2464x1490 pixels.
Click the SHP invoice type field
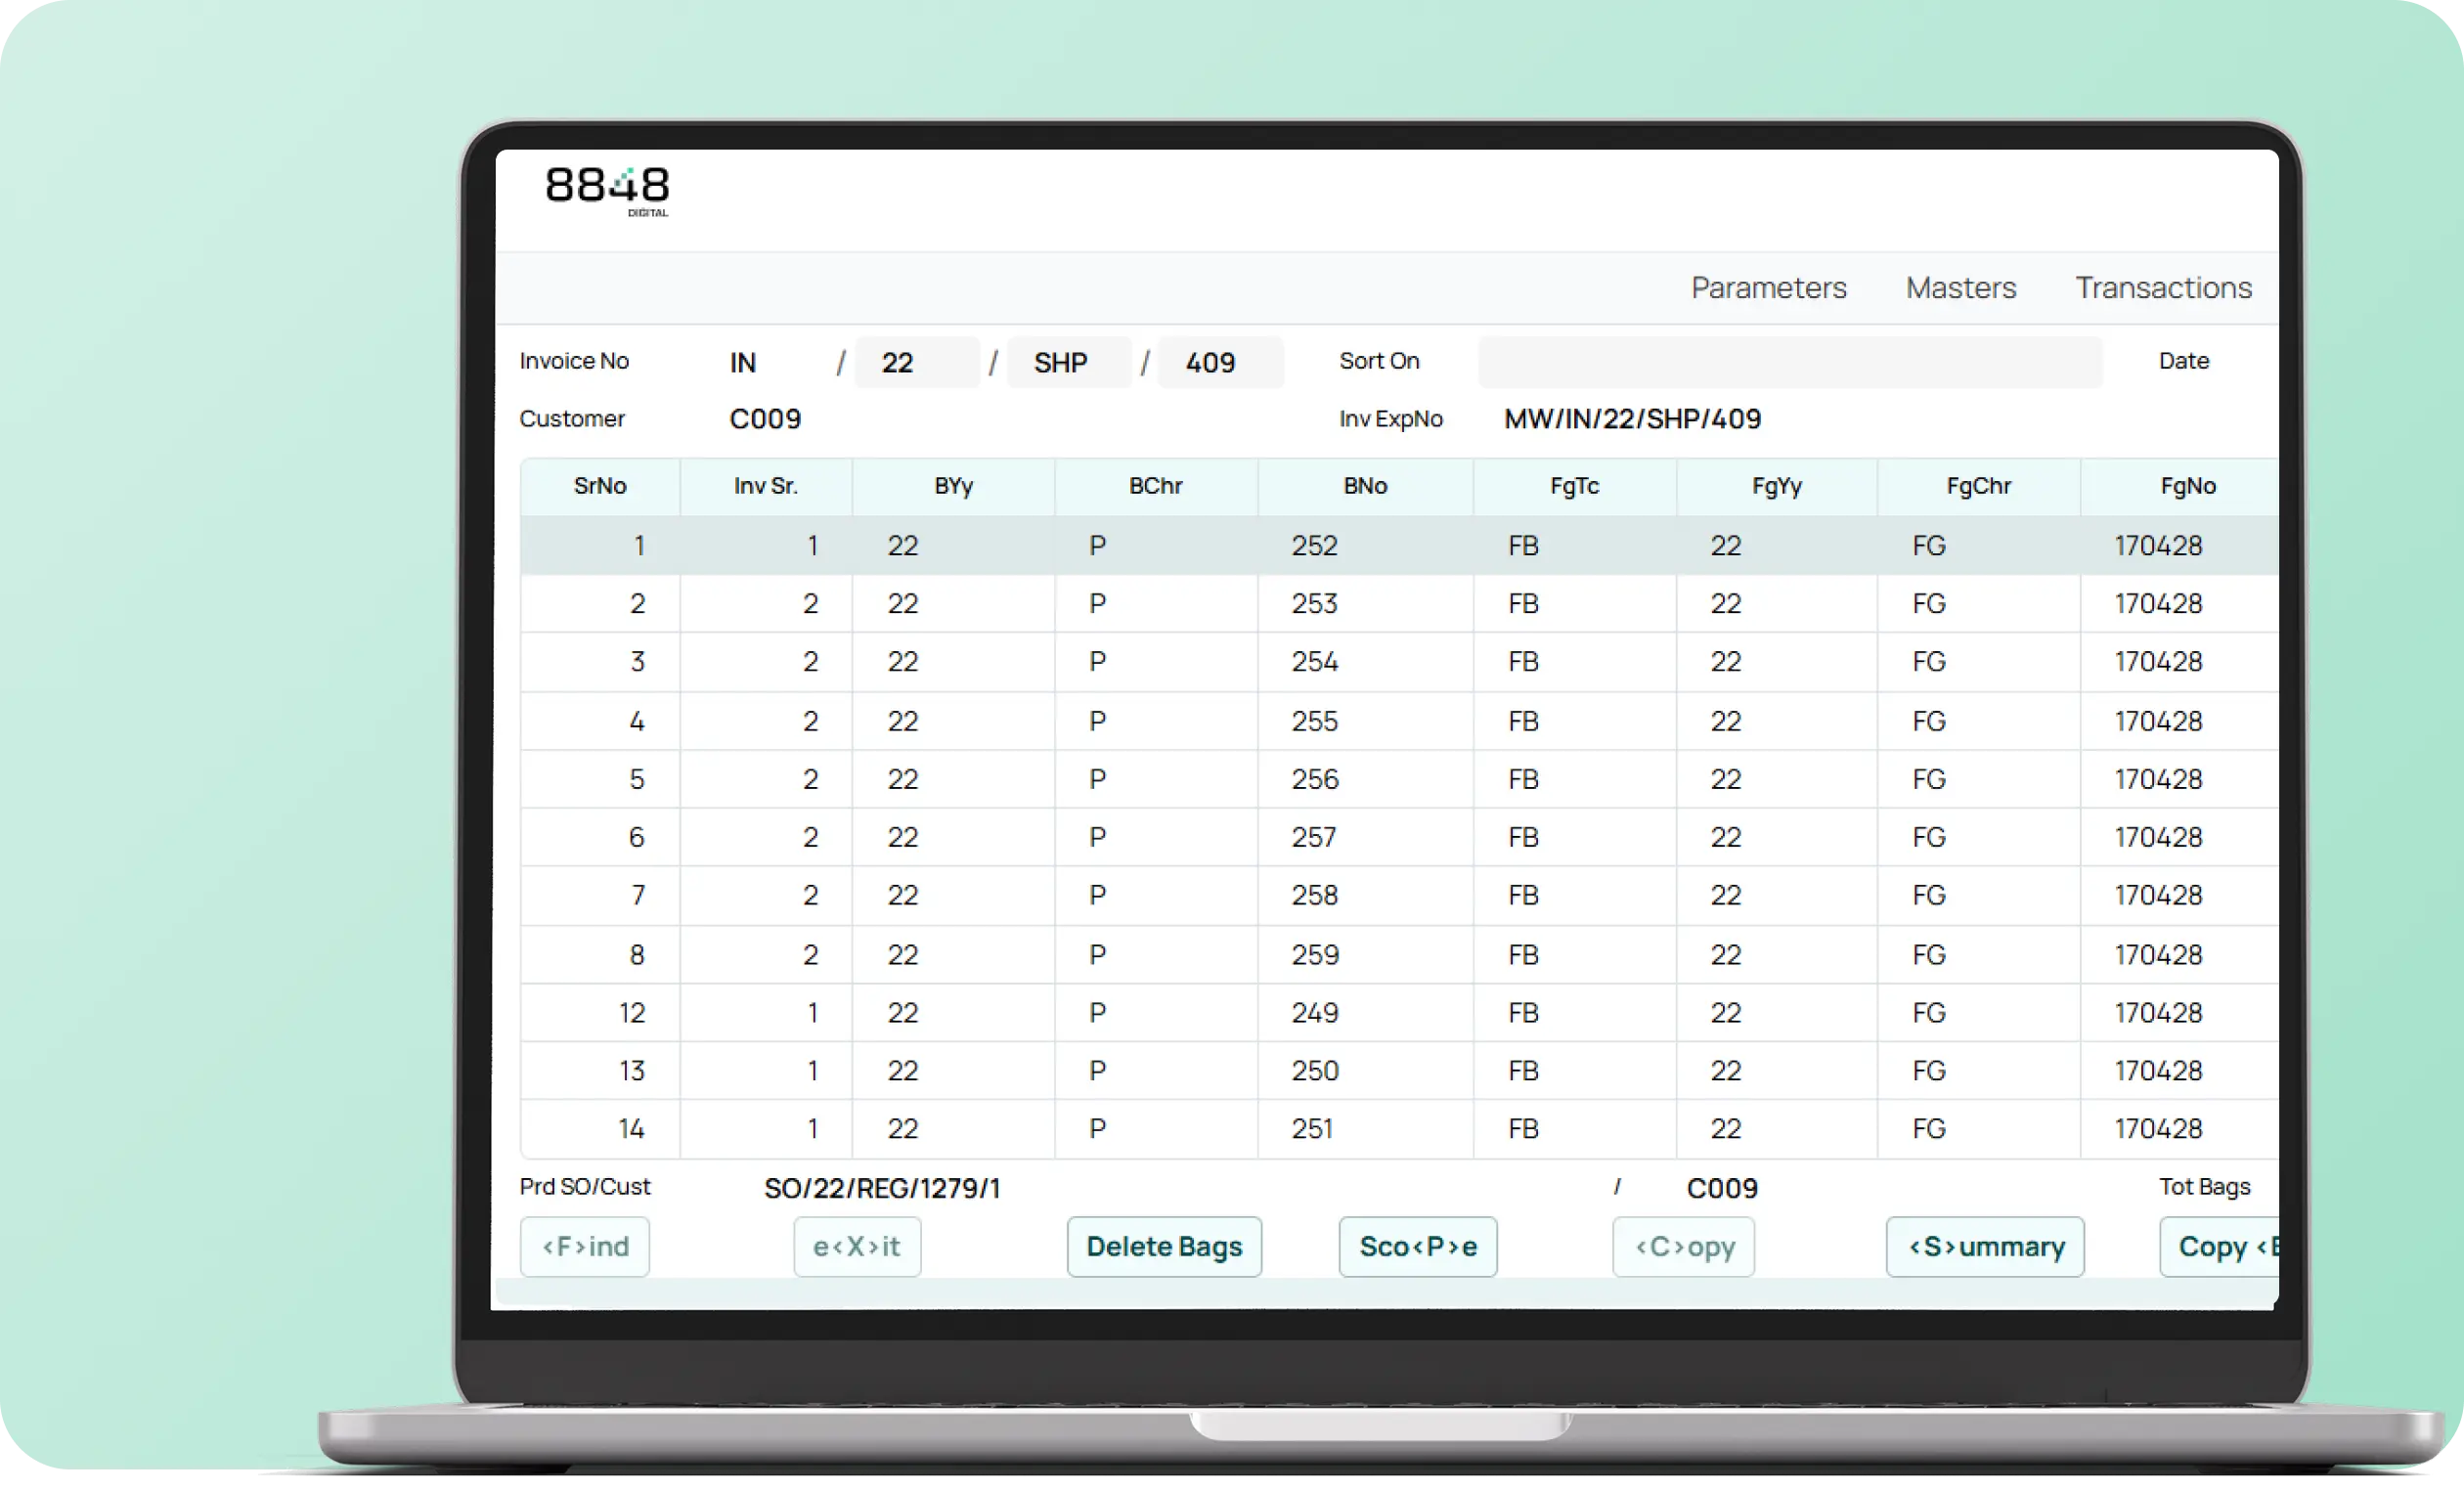(x=1069, y=362)
